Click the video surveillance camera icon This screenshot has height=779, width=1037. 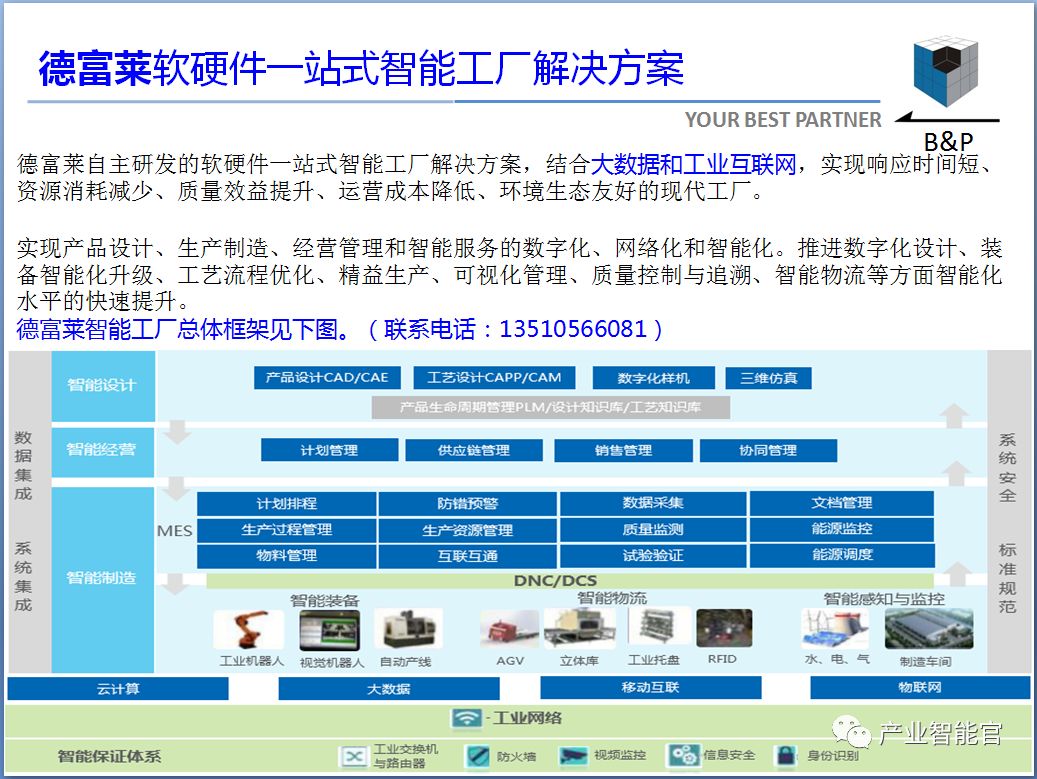[x=573, y=755]
